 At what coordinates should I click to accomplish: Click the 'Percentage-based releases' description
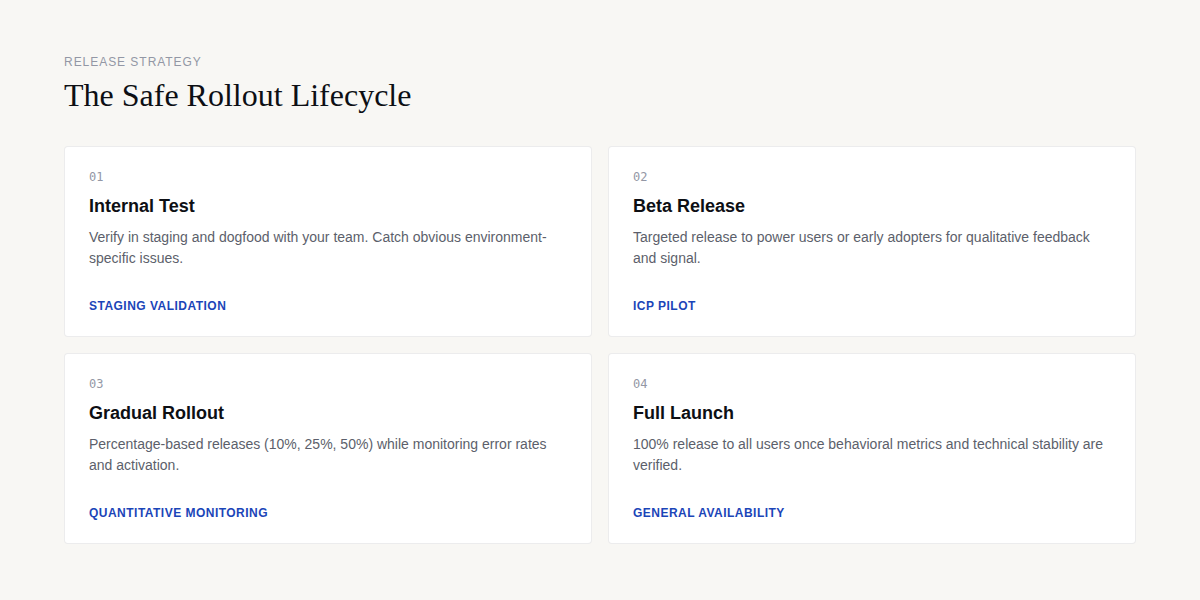[318, 455]
